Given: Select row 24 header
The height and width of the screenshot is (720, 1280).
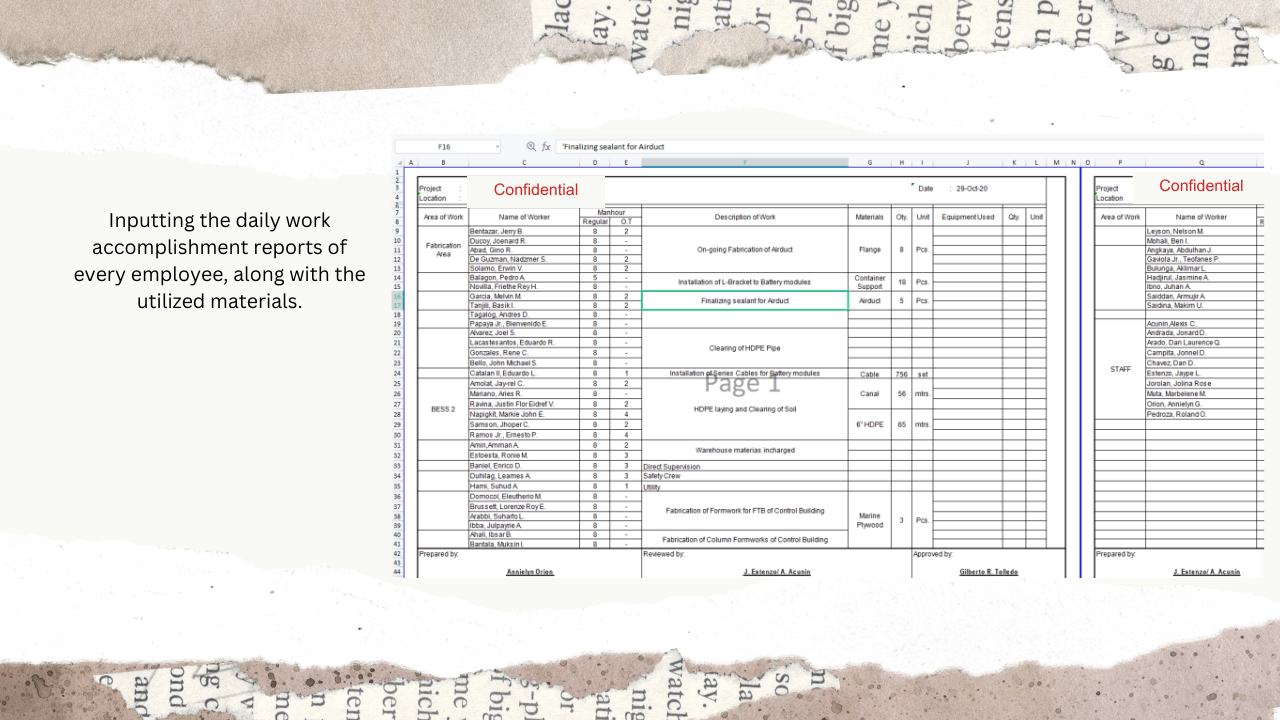Looking at the screenshot, I should point(397,374).
